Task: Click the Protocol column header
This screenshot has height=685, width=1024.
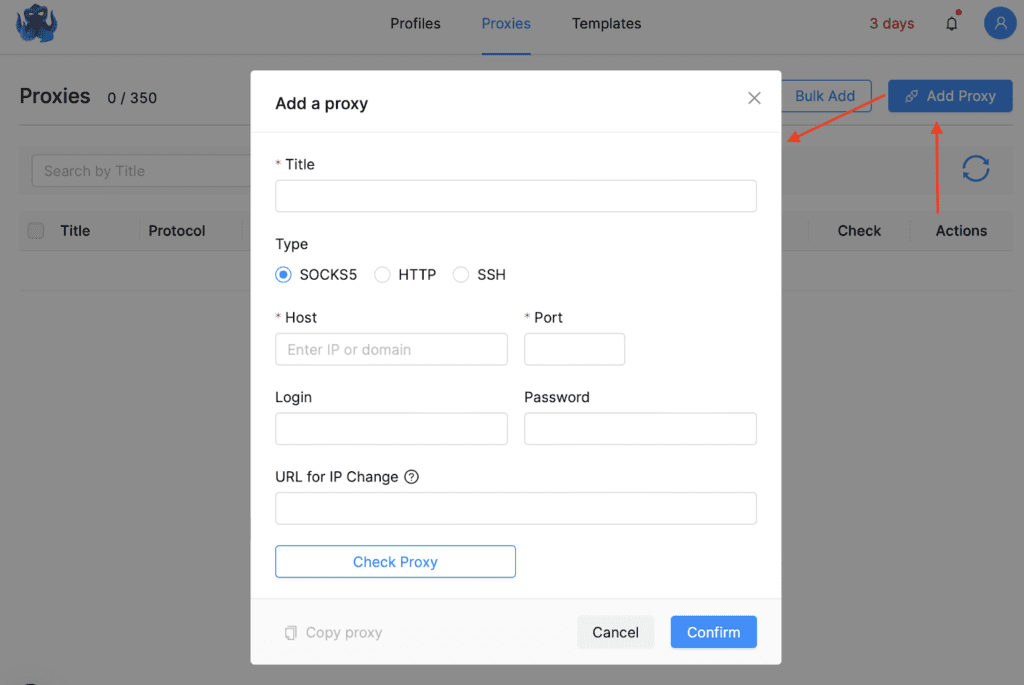Action: (176, 231)
